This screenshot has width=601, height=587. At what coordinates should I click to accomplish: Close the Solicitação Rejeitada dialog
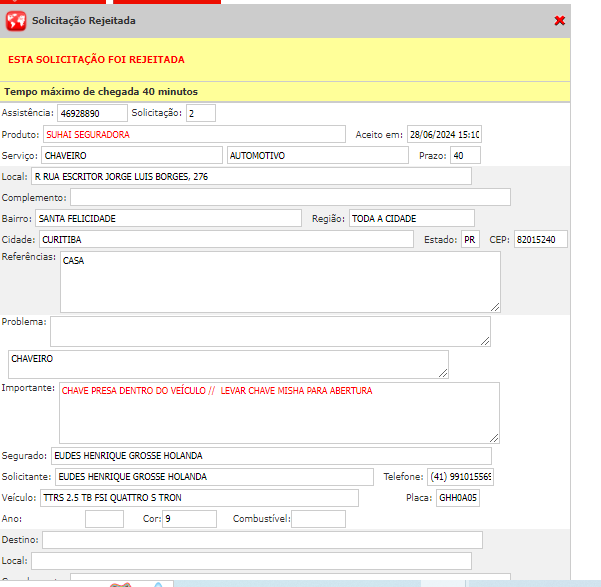(559, 20)
